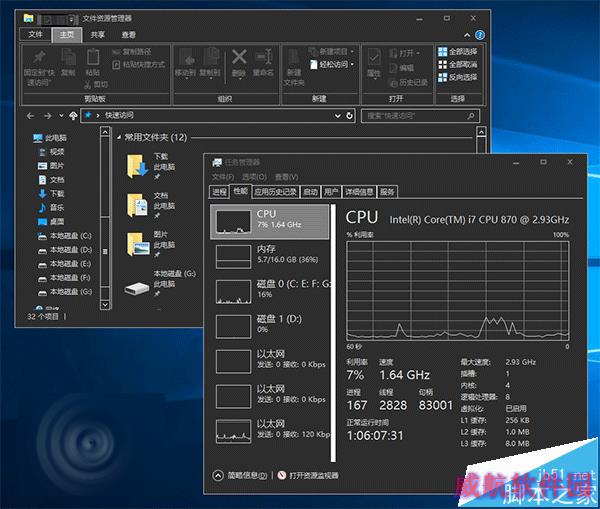Open the 文件 tab in File Explorer
Image resolution: width=600 pixels, height=509 pixels.
point(35,34)
